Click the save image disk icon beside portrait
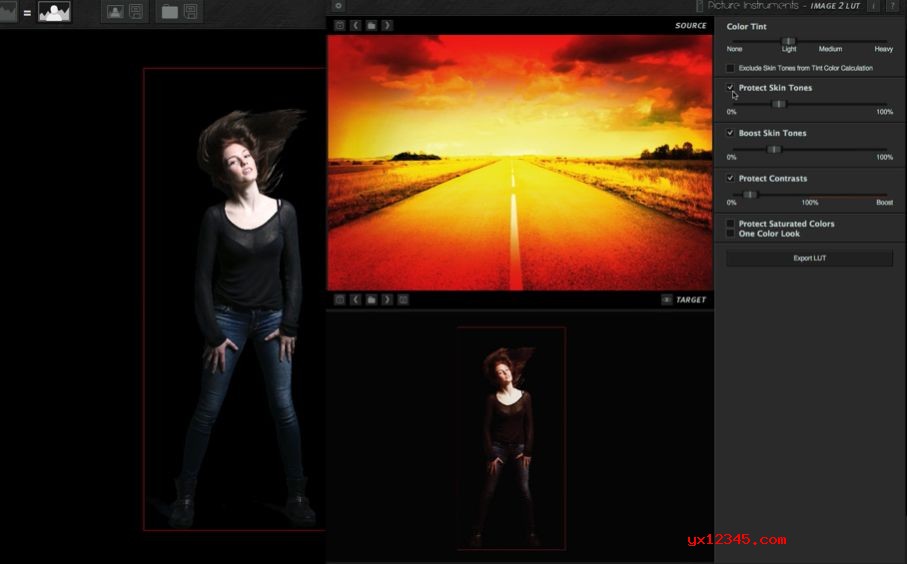 point(136,12)
